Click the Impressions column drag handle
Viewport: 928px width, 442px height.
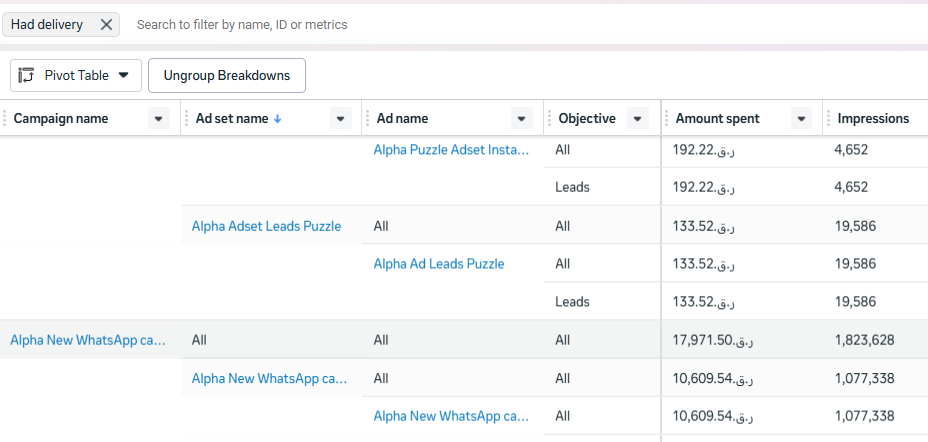pyautogui.click(x=829, y=119)
